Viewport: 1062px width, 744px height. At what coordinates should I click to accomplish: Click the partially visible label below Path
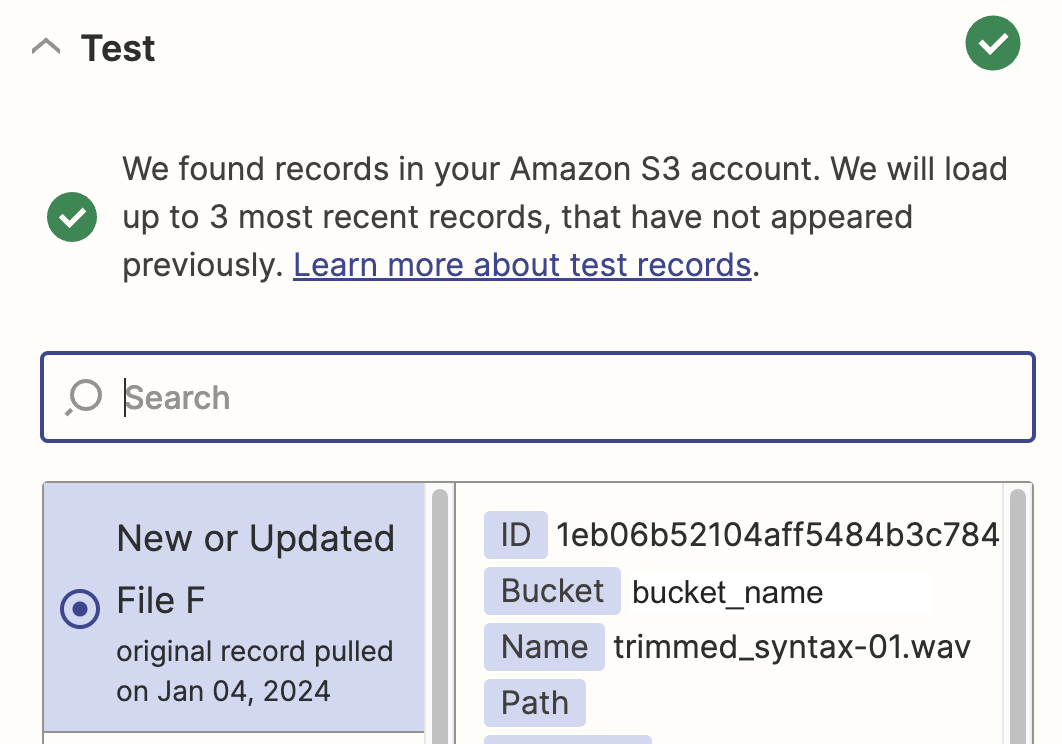568,739
